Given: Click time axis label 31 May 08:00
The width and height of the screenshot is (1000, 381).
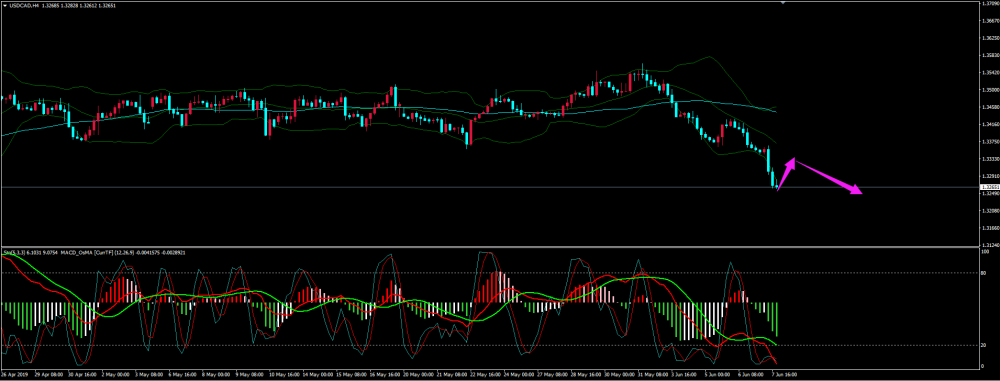Looking at the screenshot, I should click(653, 375).
